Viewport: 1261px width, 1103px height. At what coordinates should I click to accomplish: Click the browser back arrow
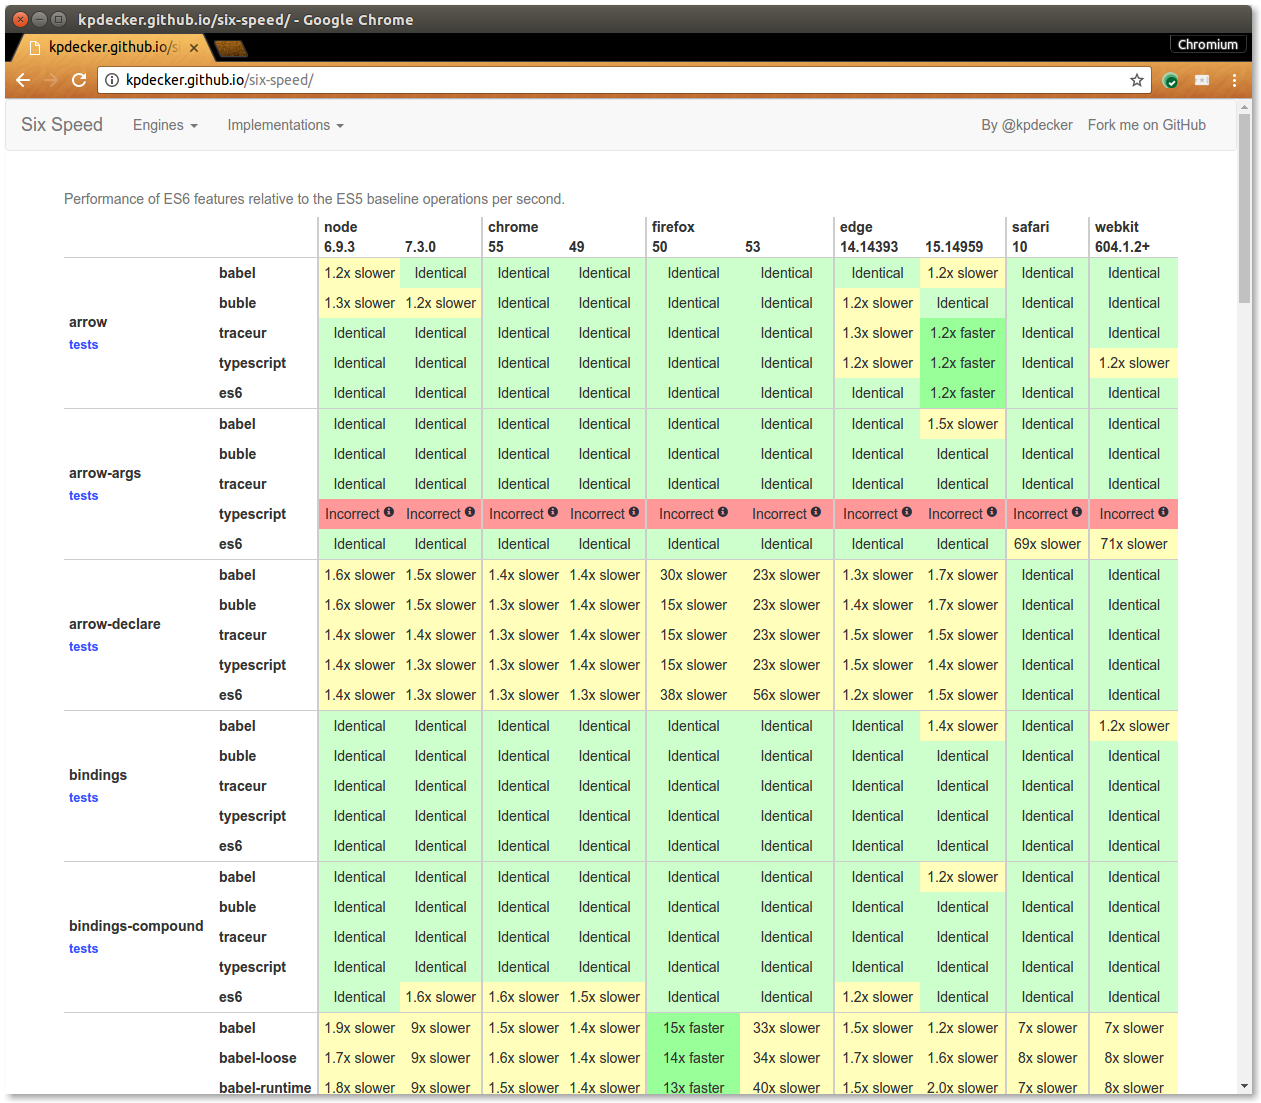[23, 80]
